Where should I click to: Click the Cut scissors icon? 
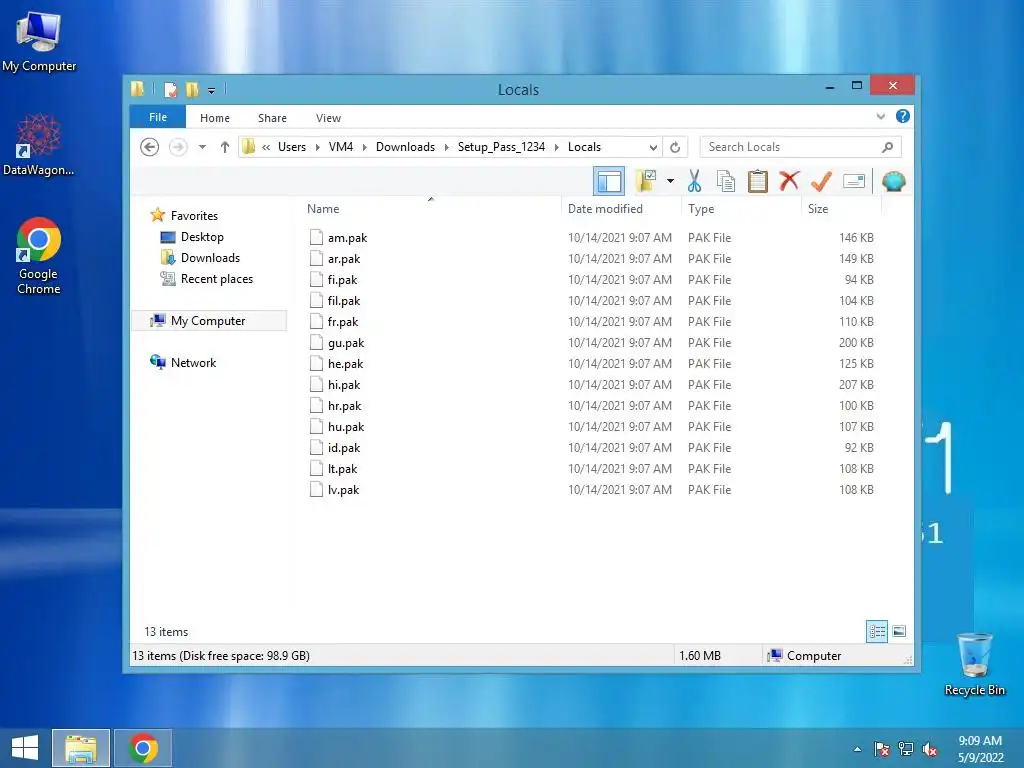pyautogui.click(x=694, y=181)
